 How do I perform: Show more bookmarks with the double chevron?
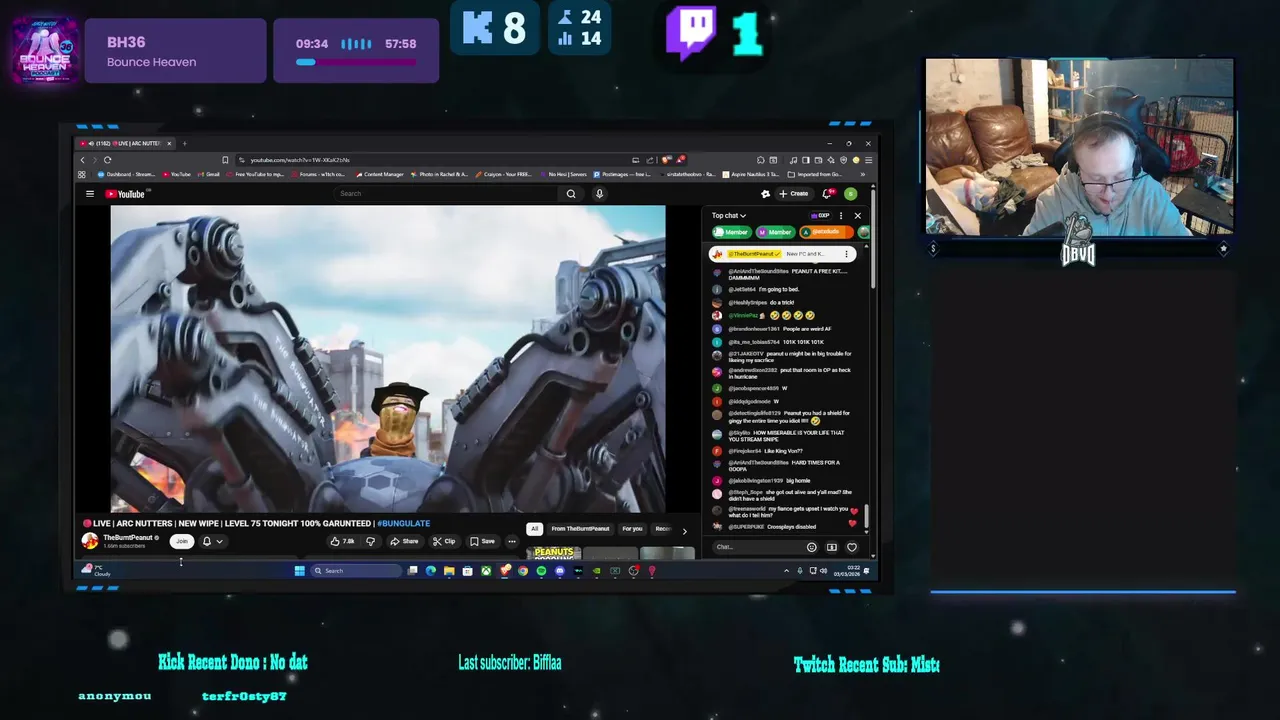(862, 174)
